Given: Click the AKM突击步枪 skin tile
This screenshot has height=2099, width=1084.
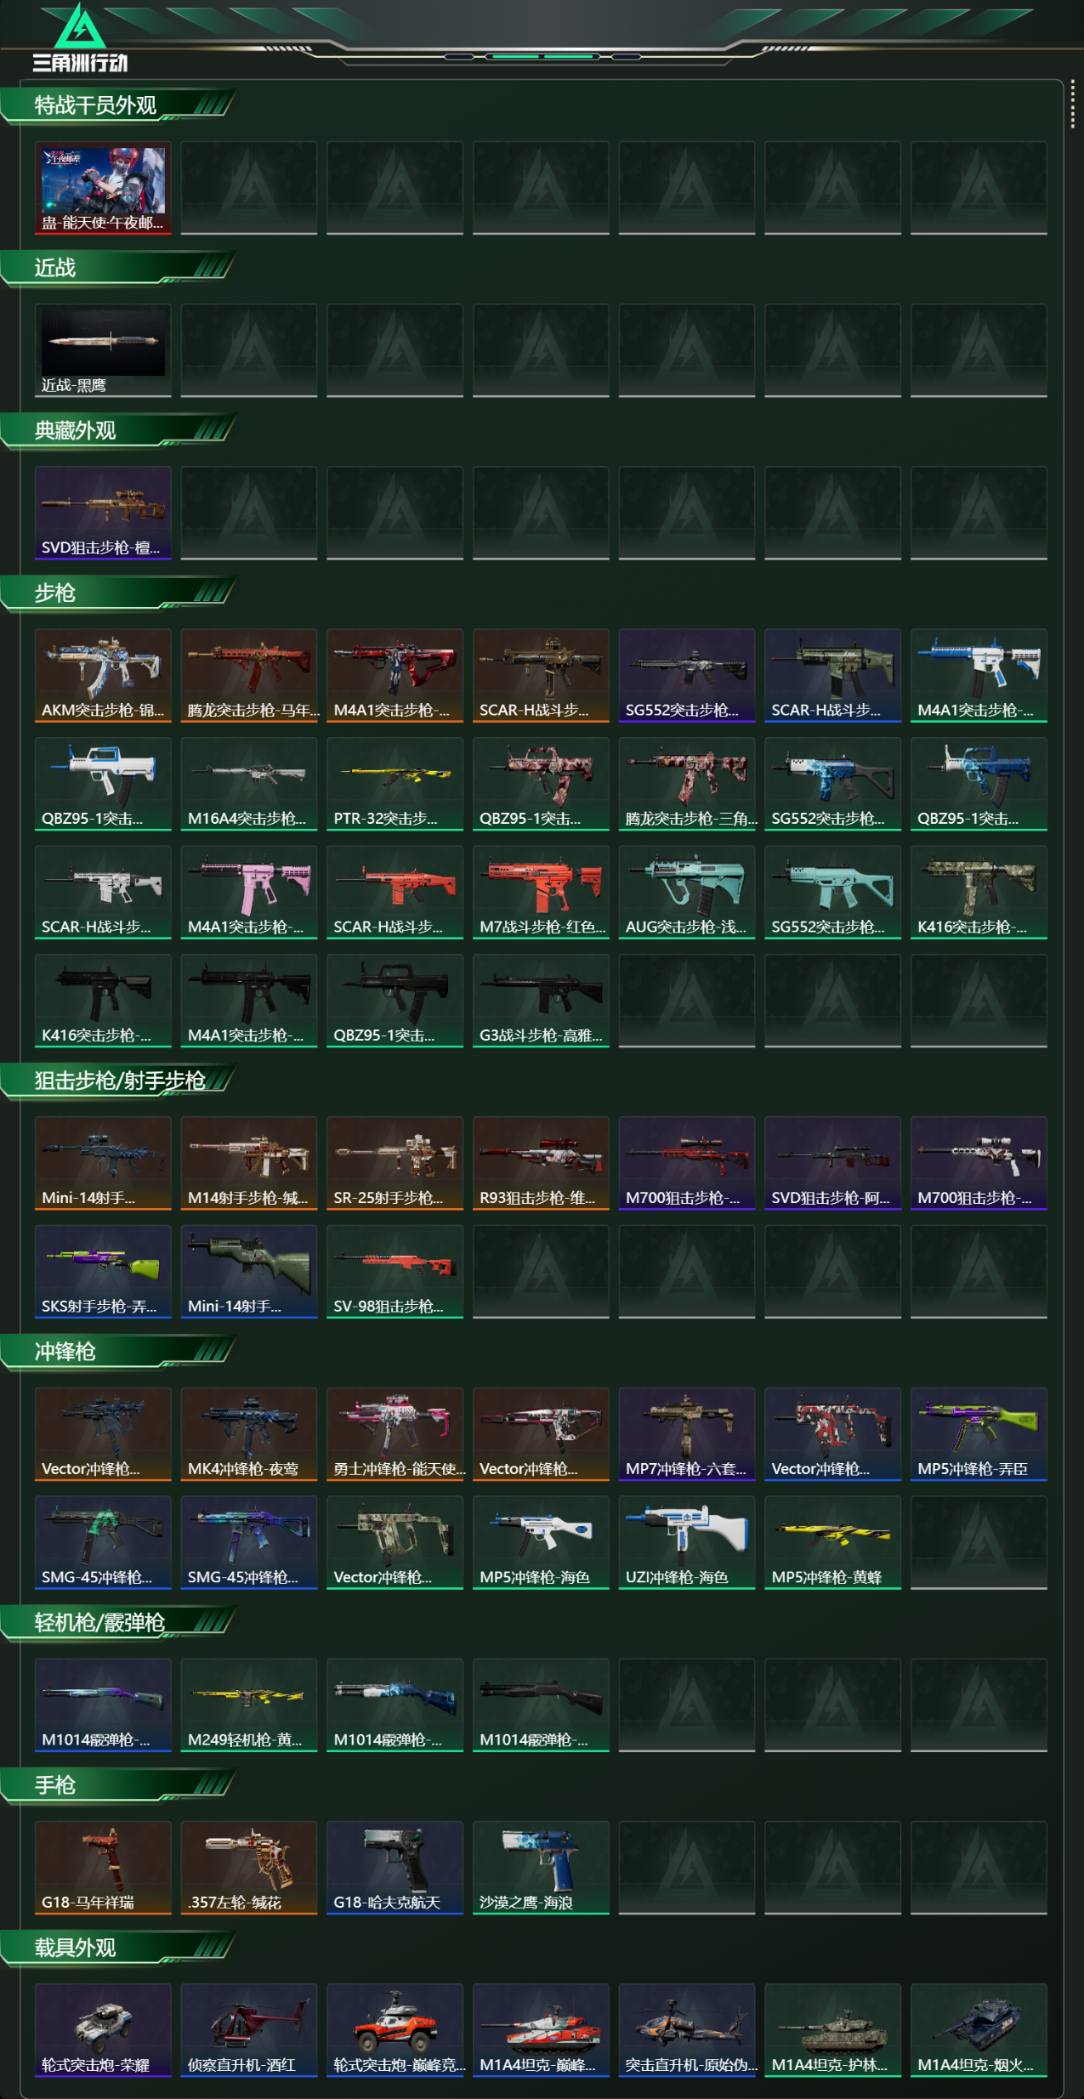Looking at the screenshot, I should pos(103,675).
